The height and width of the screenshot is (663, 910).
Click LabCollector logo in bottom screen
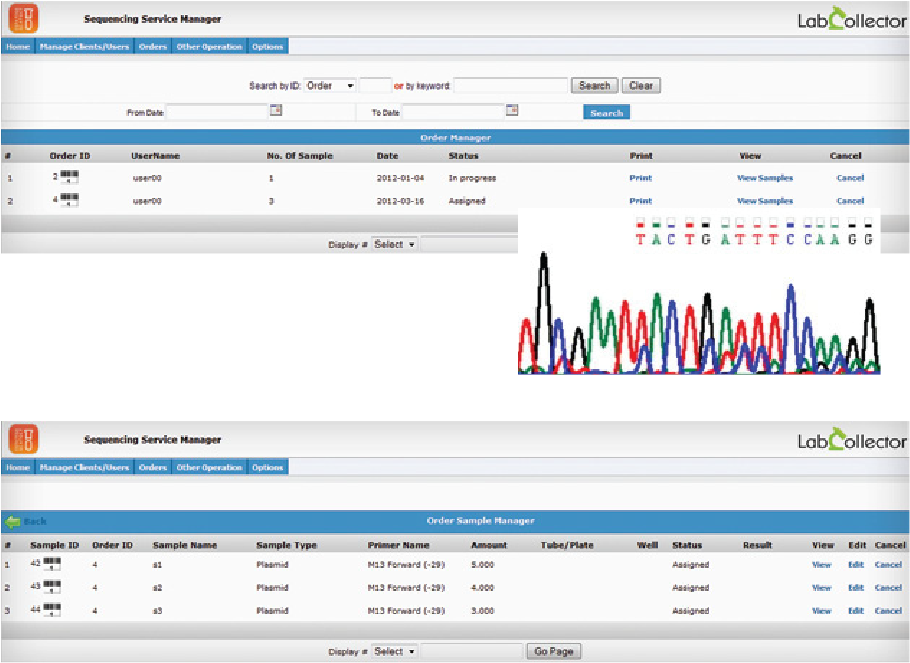[851, 440]
